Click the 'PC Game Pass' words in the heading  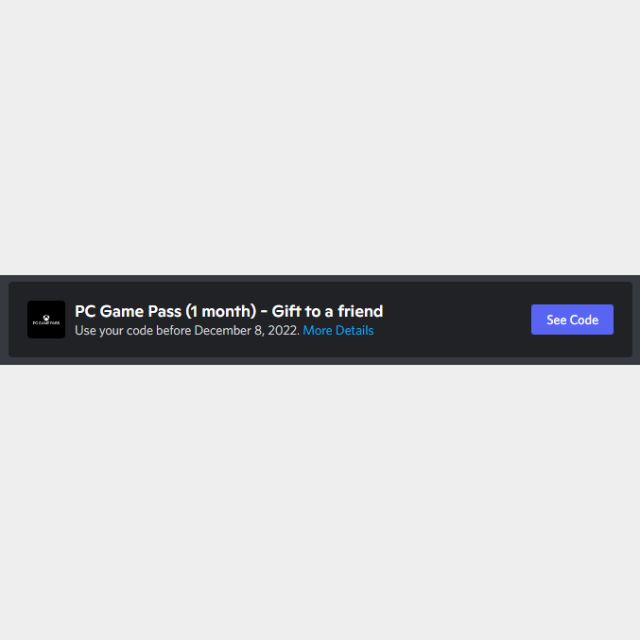[128, 311]
